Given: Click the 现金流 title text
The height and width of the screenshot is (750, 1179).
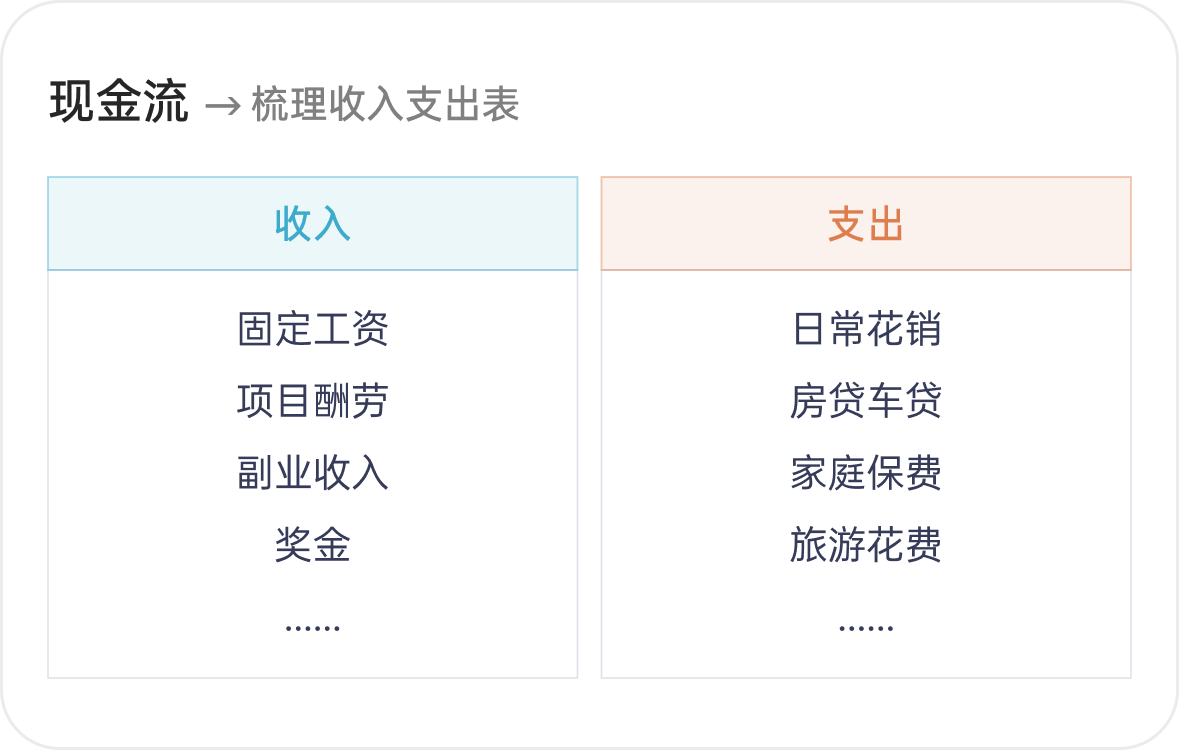Looking at the screenshot, I should pyautogui.click(x=118, y=103).
